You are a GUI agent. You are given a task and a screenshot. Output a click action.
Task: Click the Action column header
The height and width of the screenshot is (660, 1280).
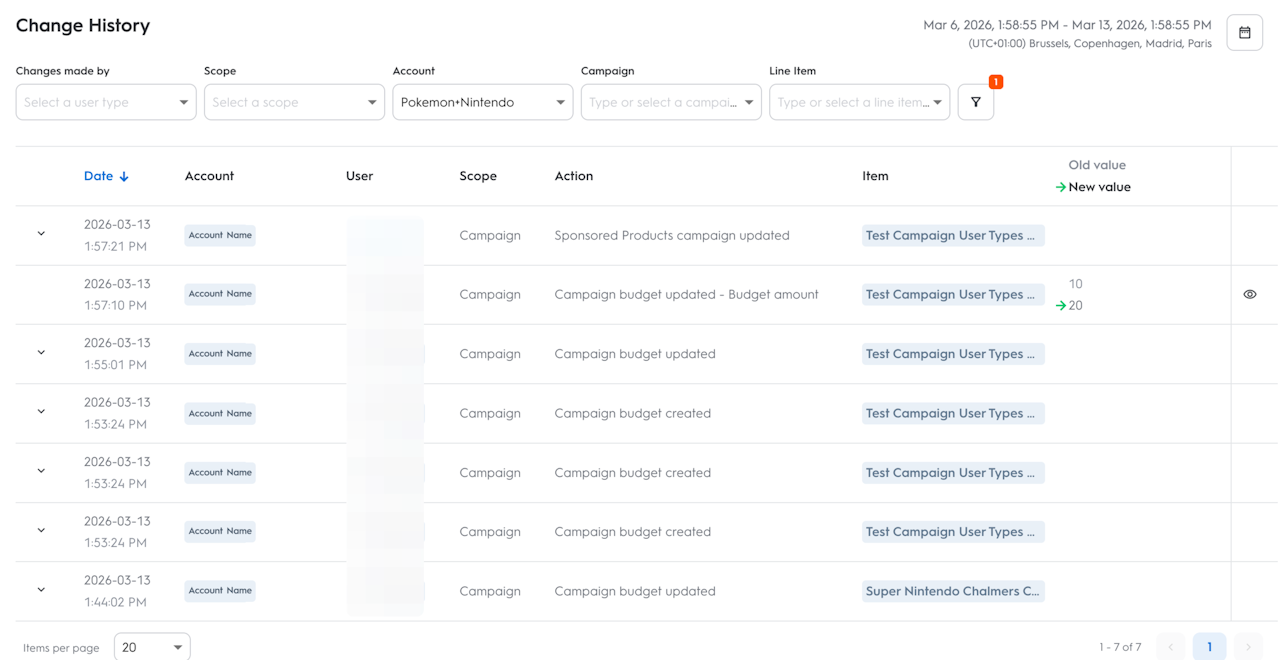tap(573, 176)
